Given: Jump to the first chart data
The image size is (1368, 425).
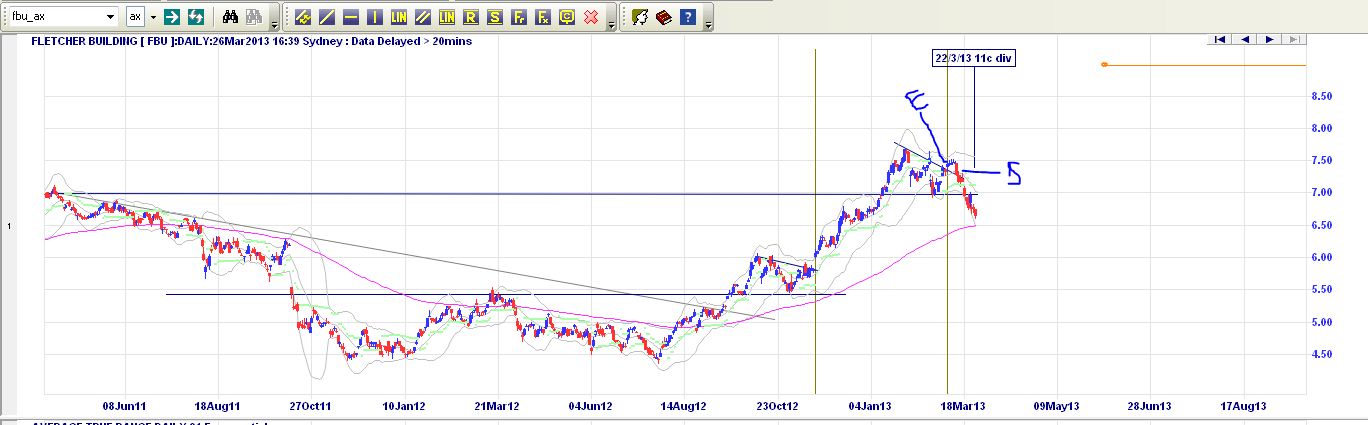Looking at the screenshot, I should [x=1220, y=39].
